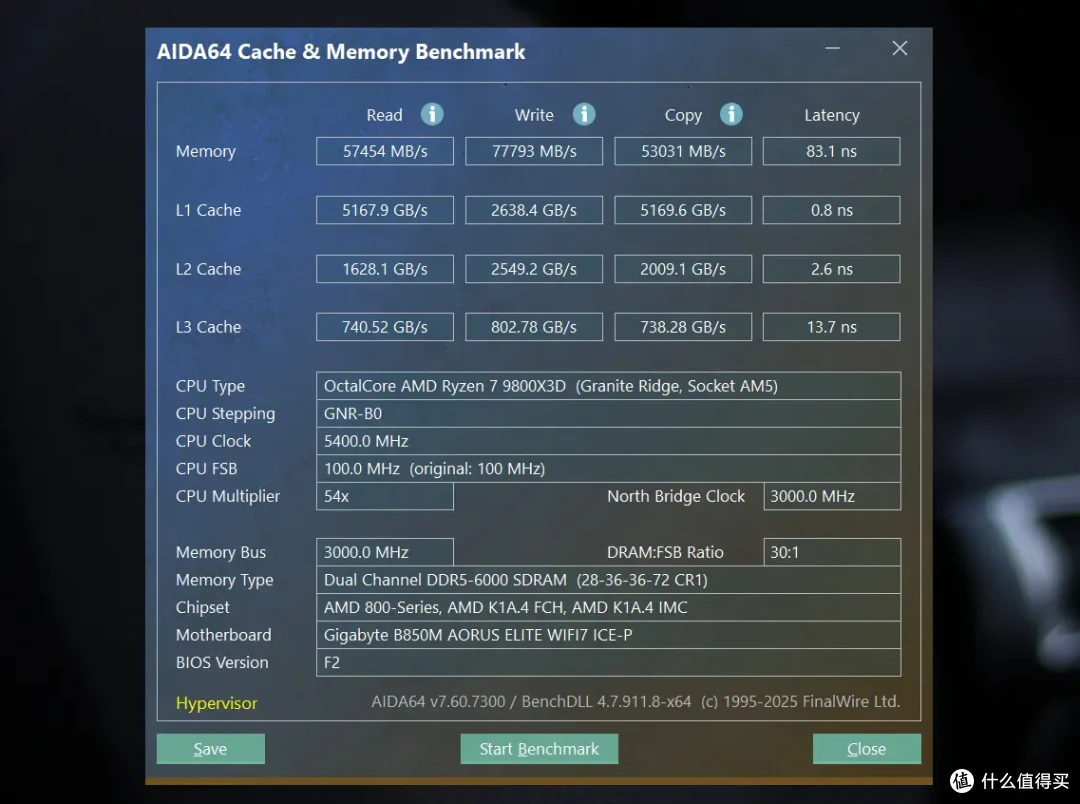1080x804 pixels.
Task: Click the CPU Clock label
Action: coord(214,441)
